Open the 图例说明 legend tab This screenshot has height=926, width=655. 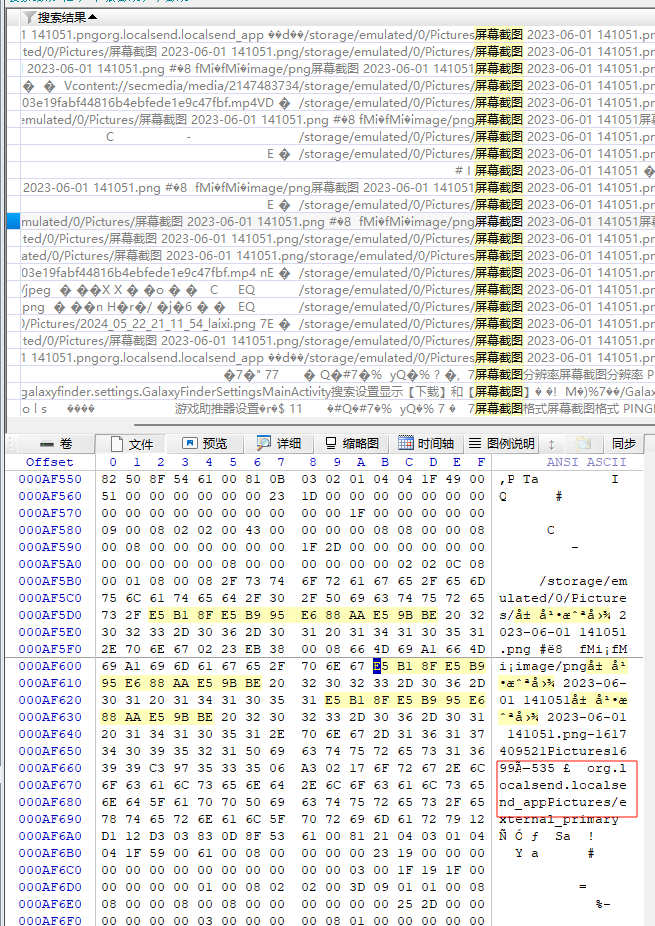point(501,444)
